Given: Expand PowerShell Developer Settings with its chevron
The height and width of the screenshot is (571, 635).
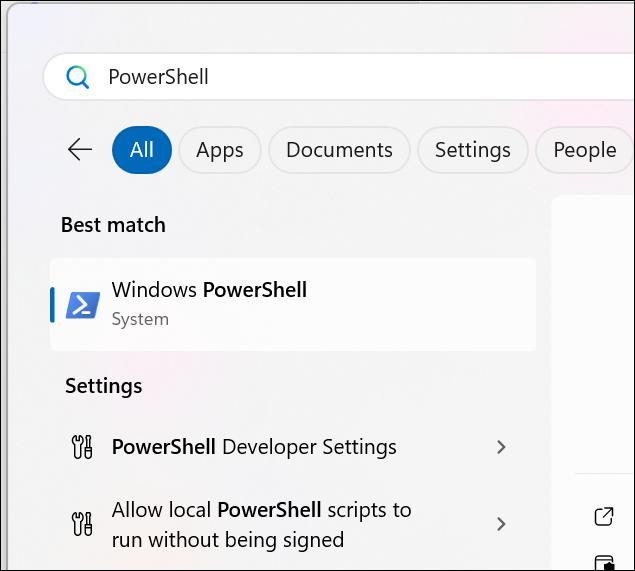Looking at the screenshot, I should [502, 447].
